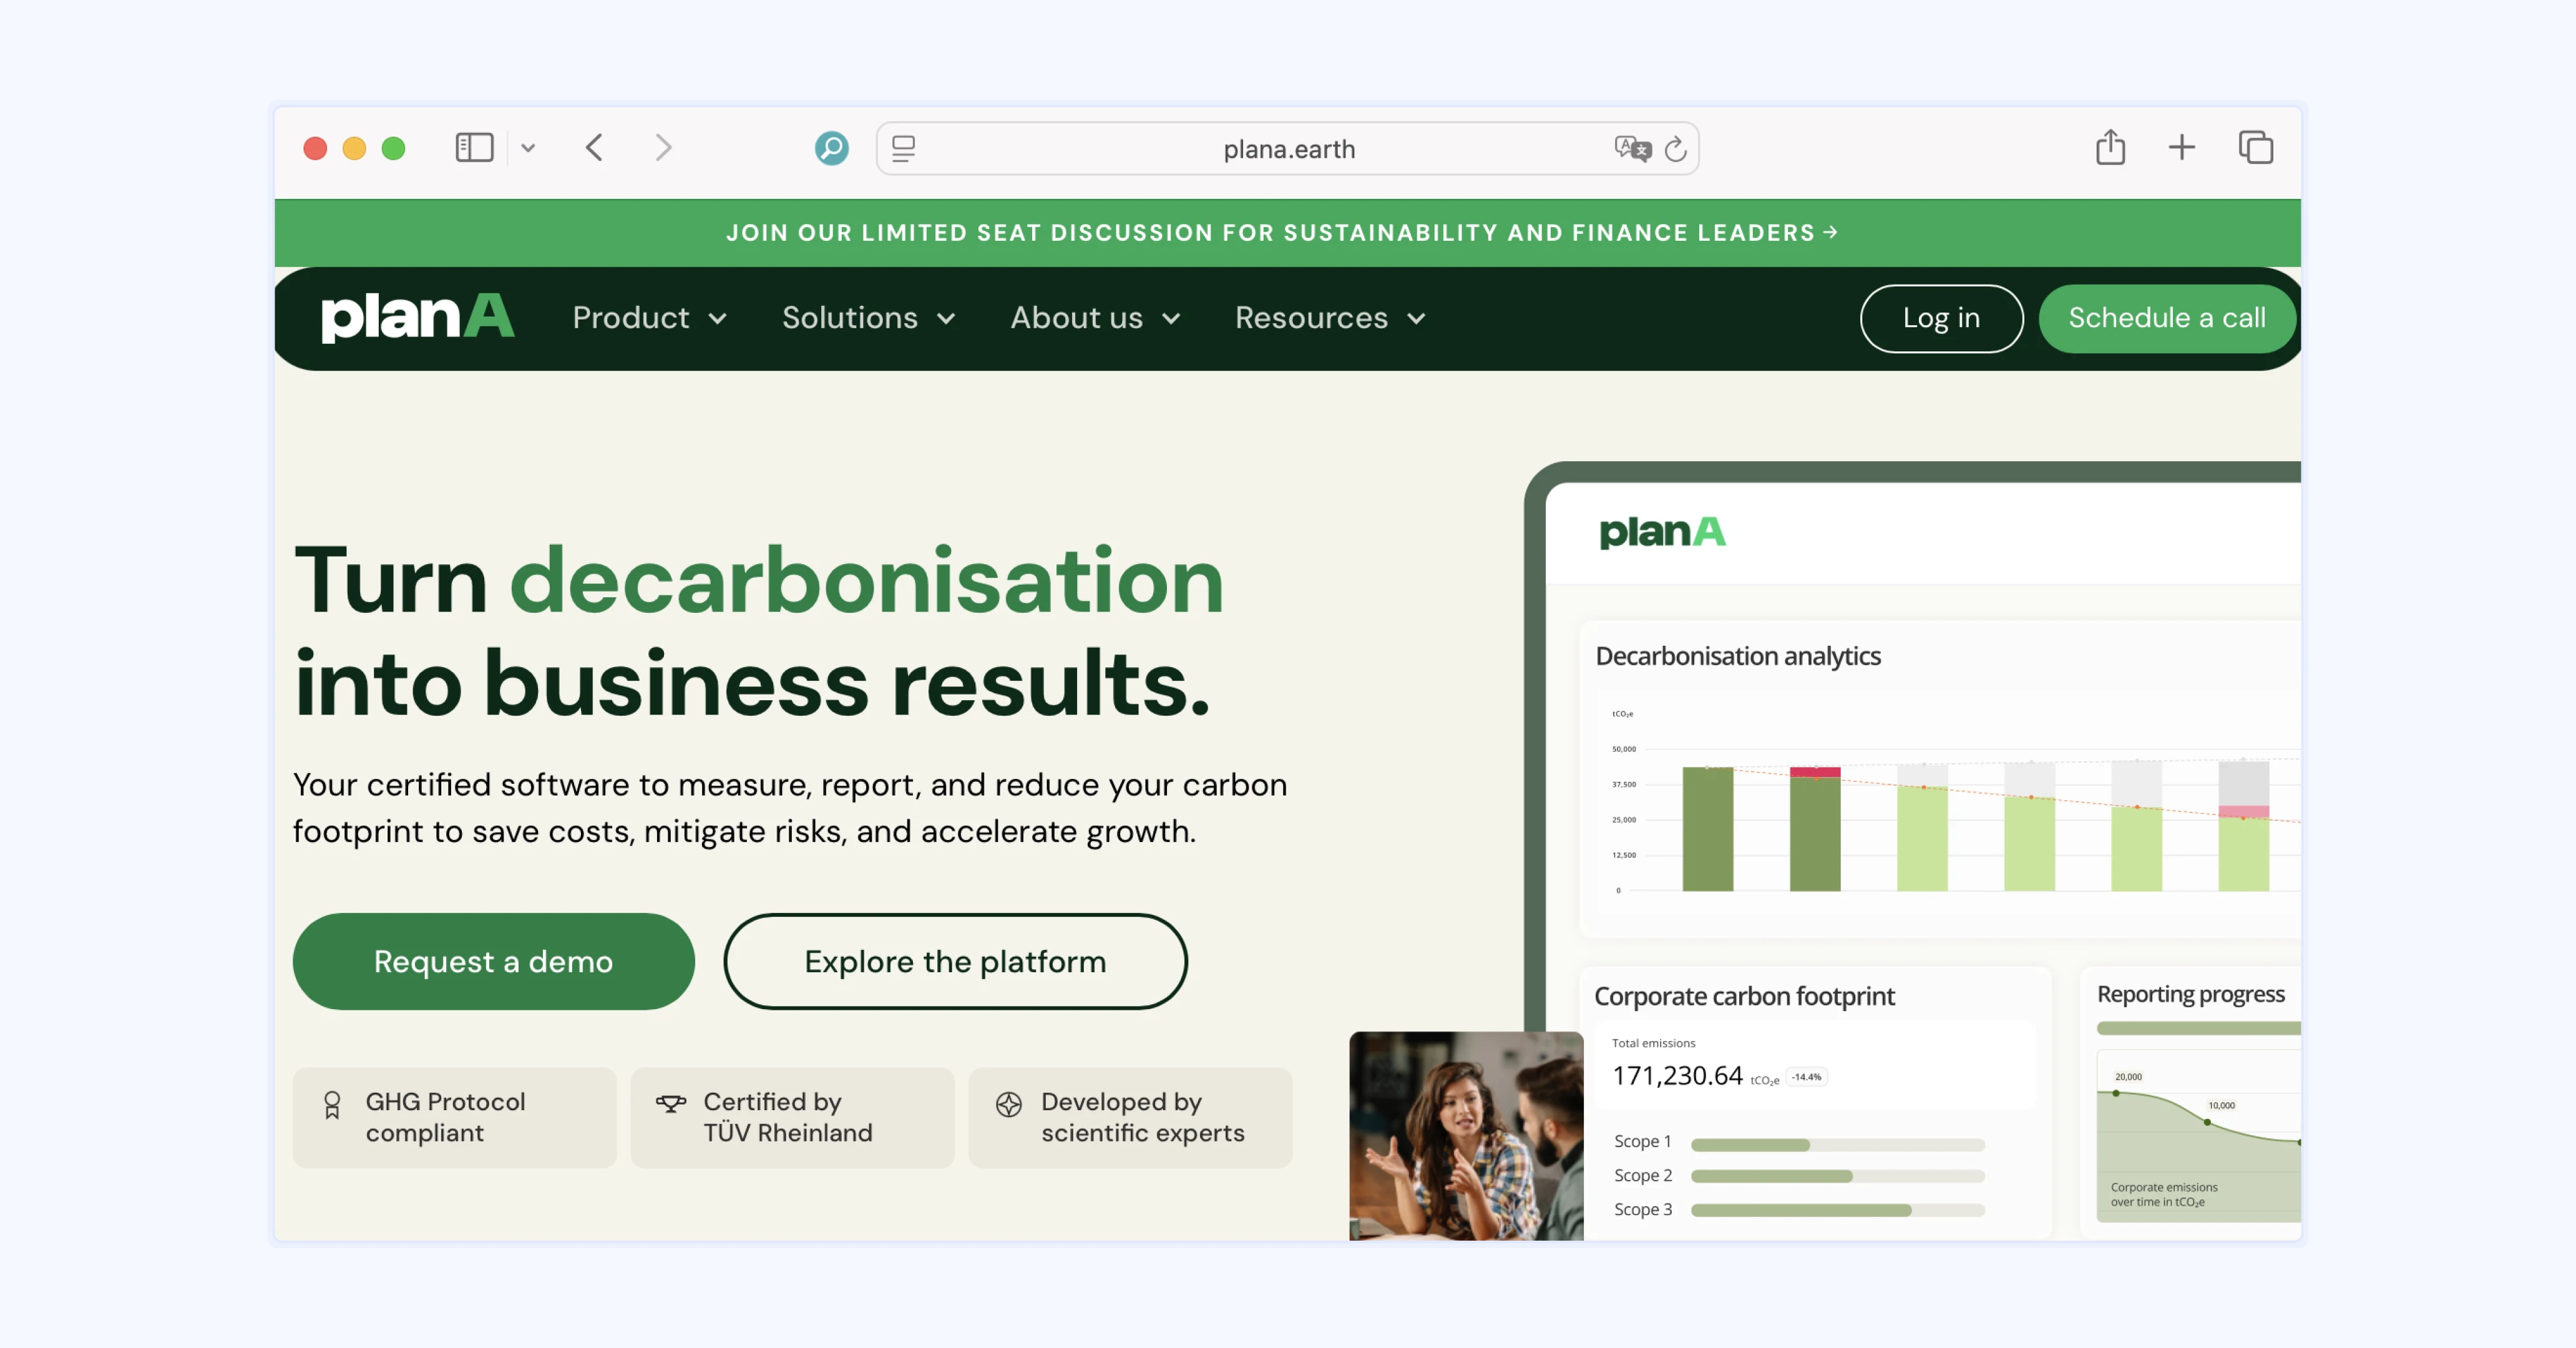Viewport: 2576px width, 1348px height.
Task: Show the tab overview icon
Action: point(2255,148)
